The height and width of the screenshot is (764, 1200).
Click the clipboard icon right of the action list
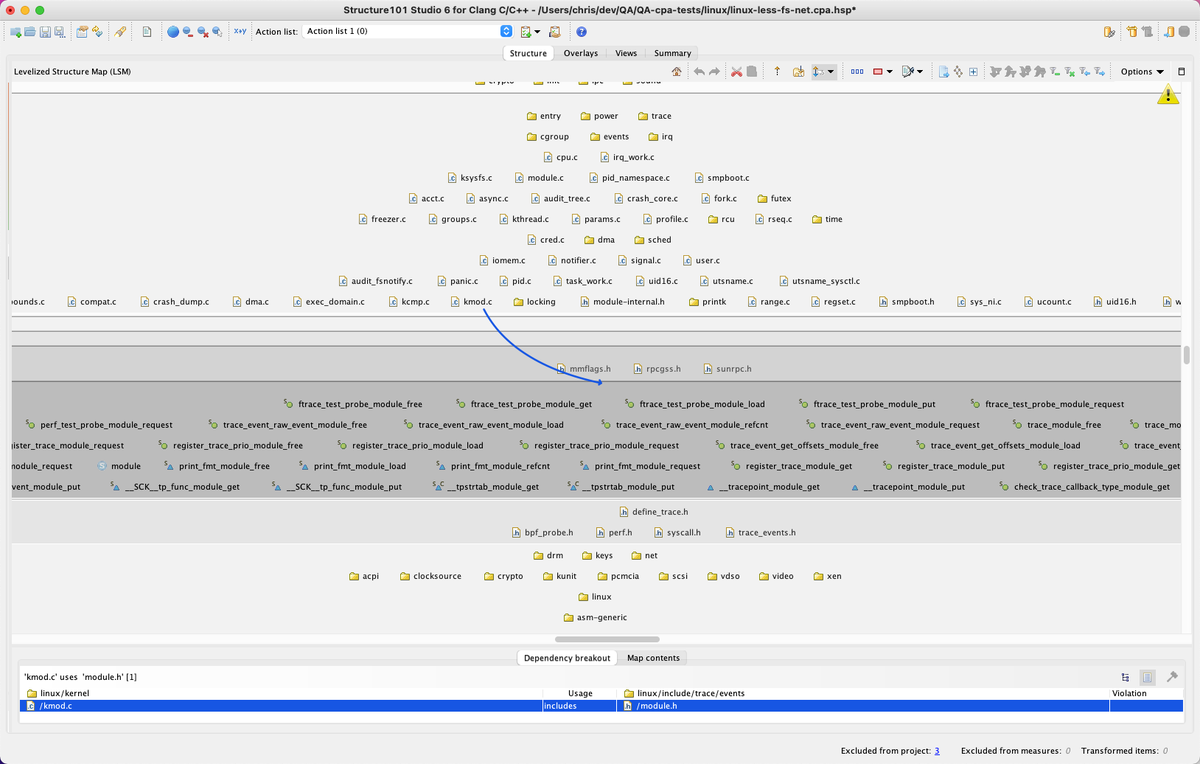point(554,31)
